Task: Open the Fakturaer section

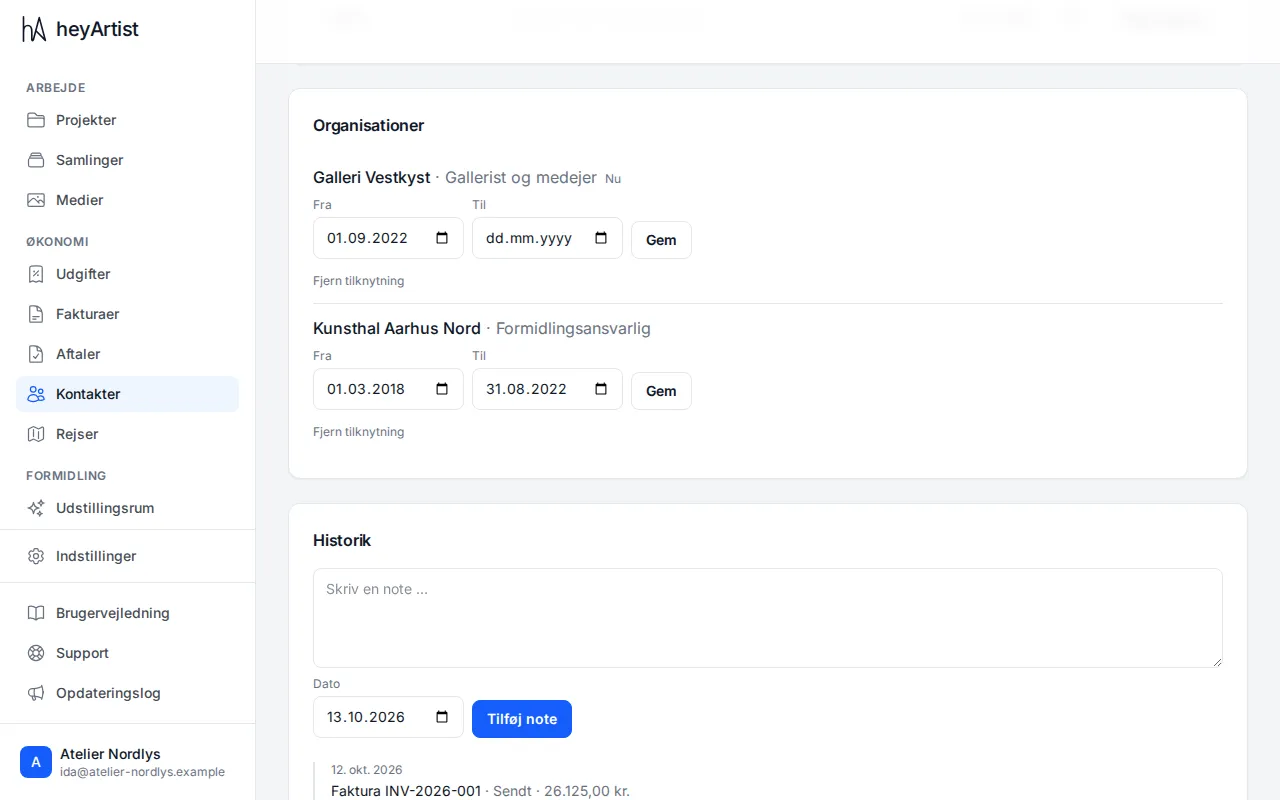Action: pos(127,314)
